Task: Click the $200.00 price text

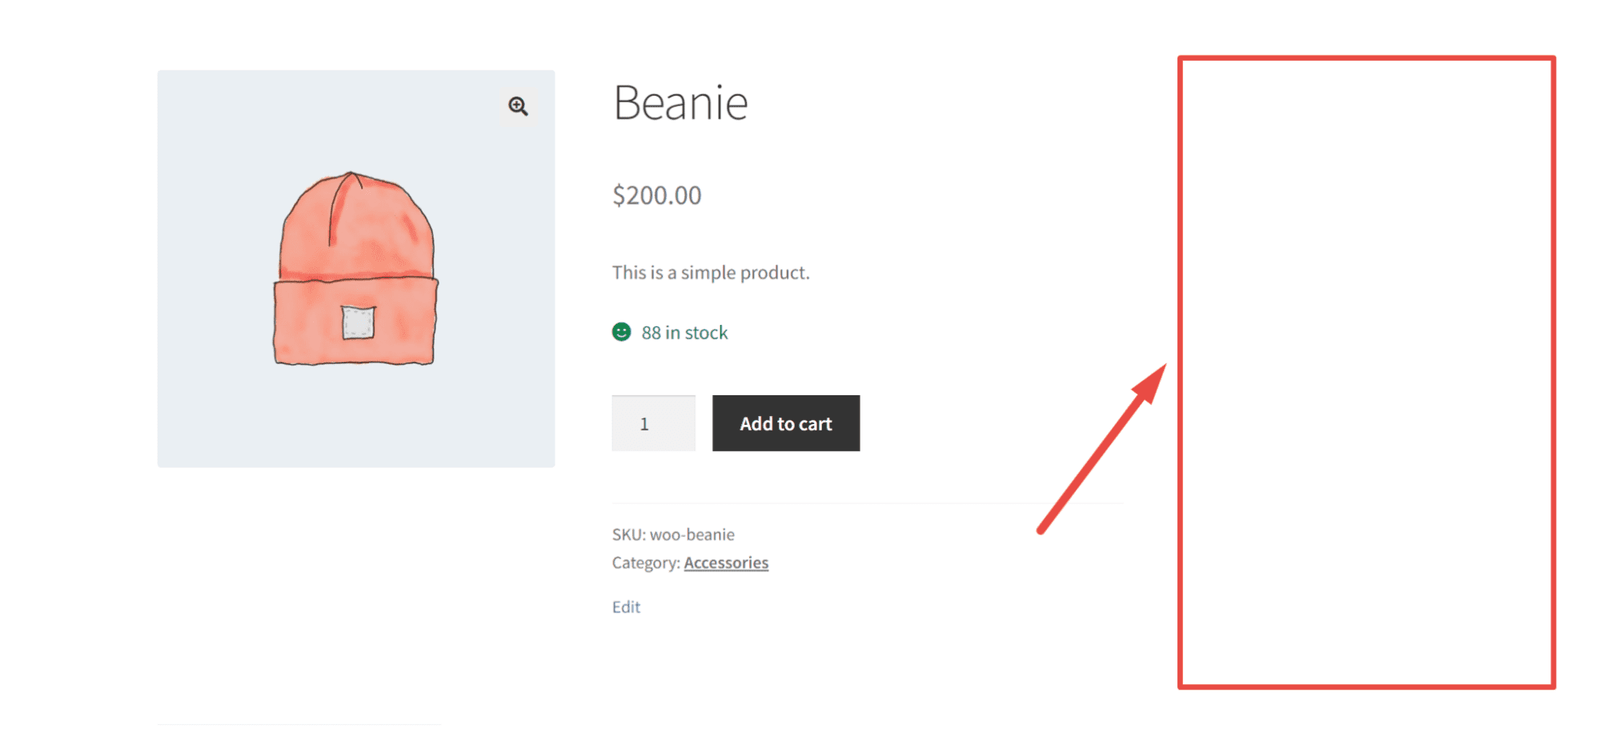Action: tap(657, 195)
